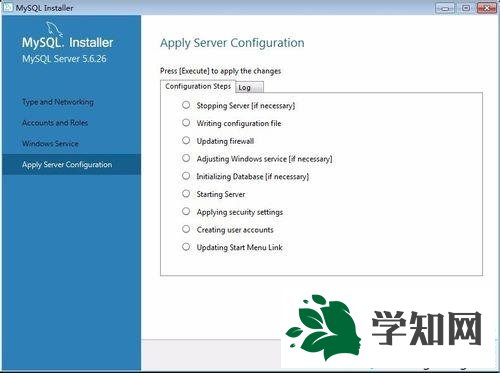500x373 pixels.
Task: Click 'Press [Execute] to apply the changes' text
Action: tap(220, 71)
